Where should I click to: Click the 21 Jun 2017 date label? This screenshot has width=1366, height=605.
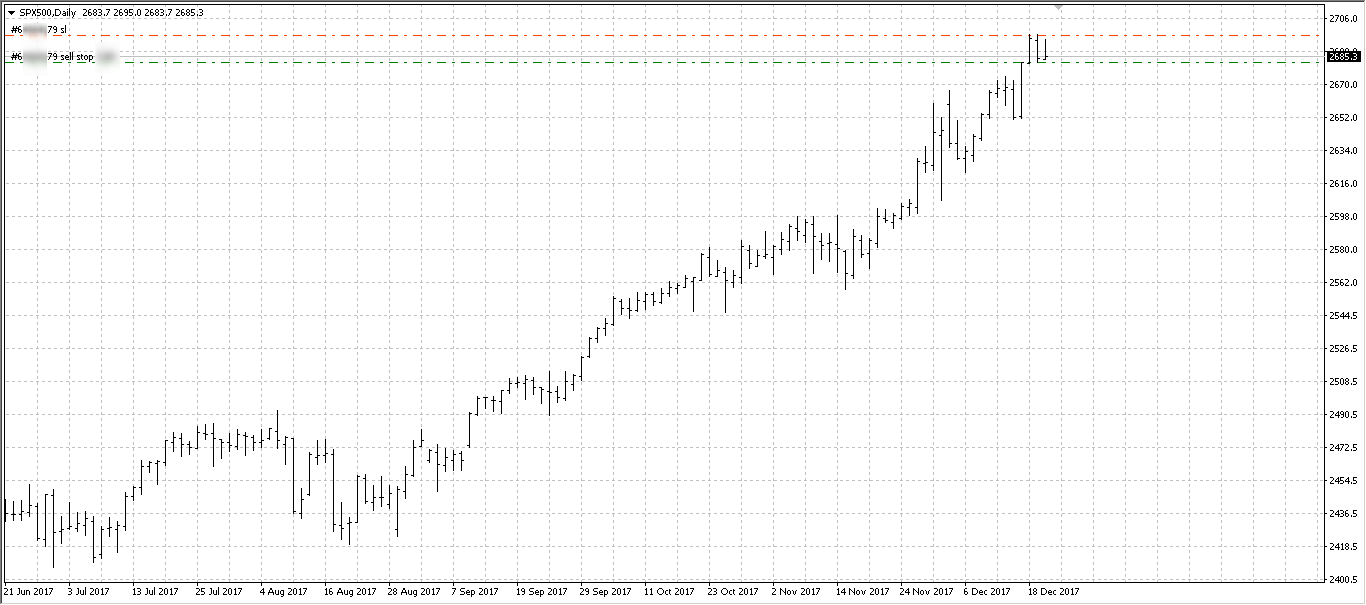(28, 592)
